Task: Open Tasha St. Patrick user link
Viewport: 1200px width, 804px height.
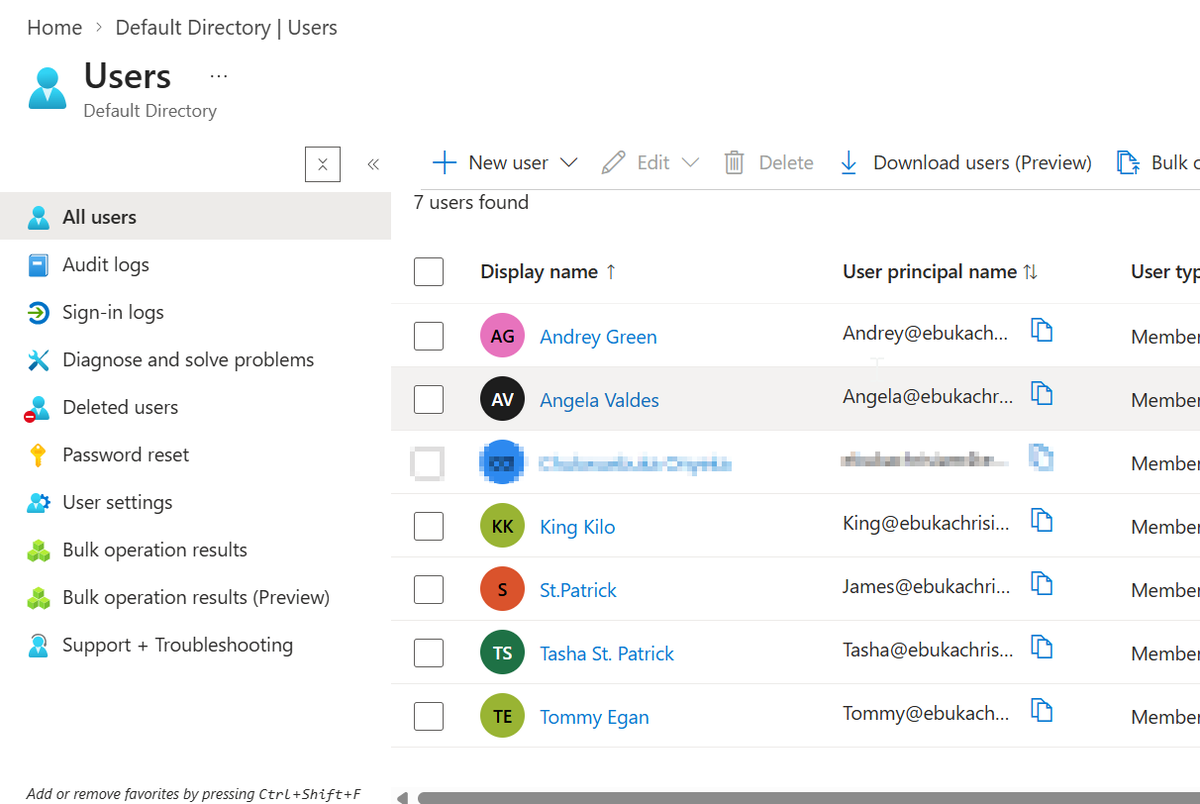Action: [607, 654]
